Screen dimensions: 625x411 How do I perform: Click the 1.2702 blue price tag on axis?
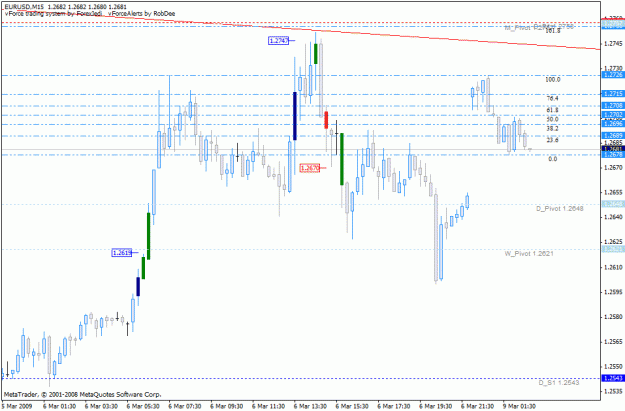(x=613, y=115)
